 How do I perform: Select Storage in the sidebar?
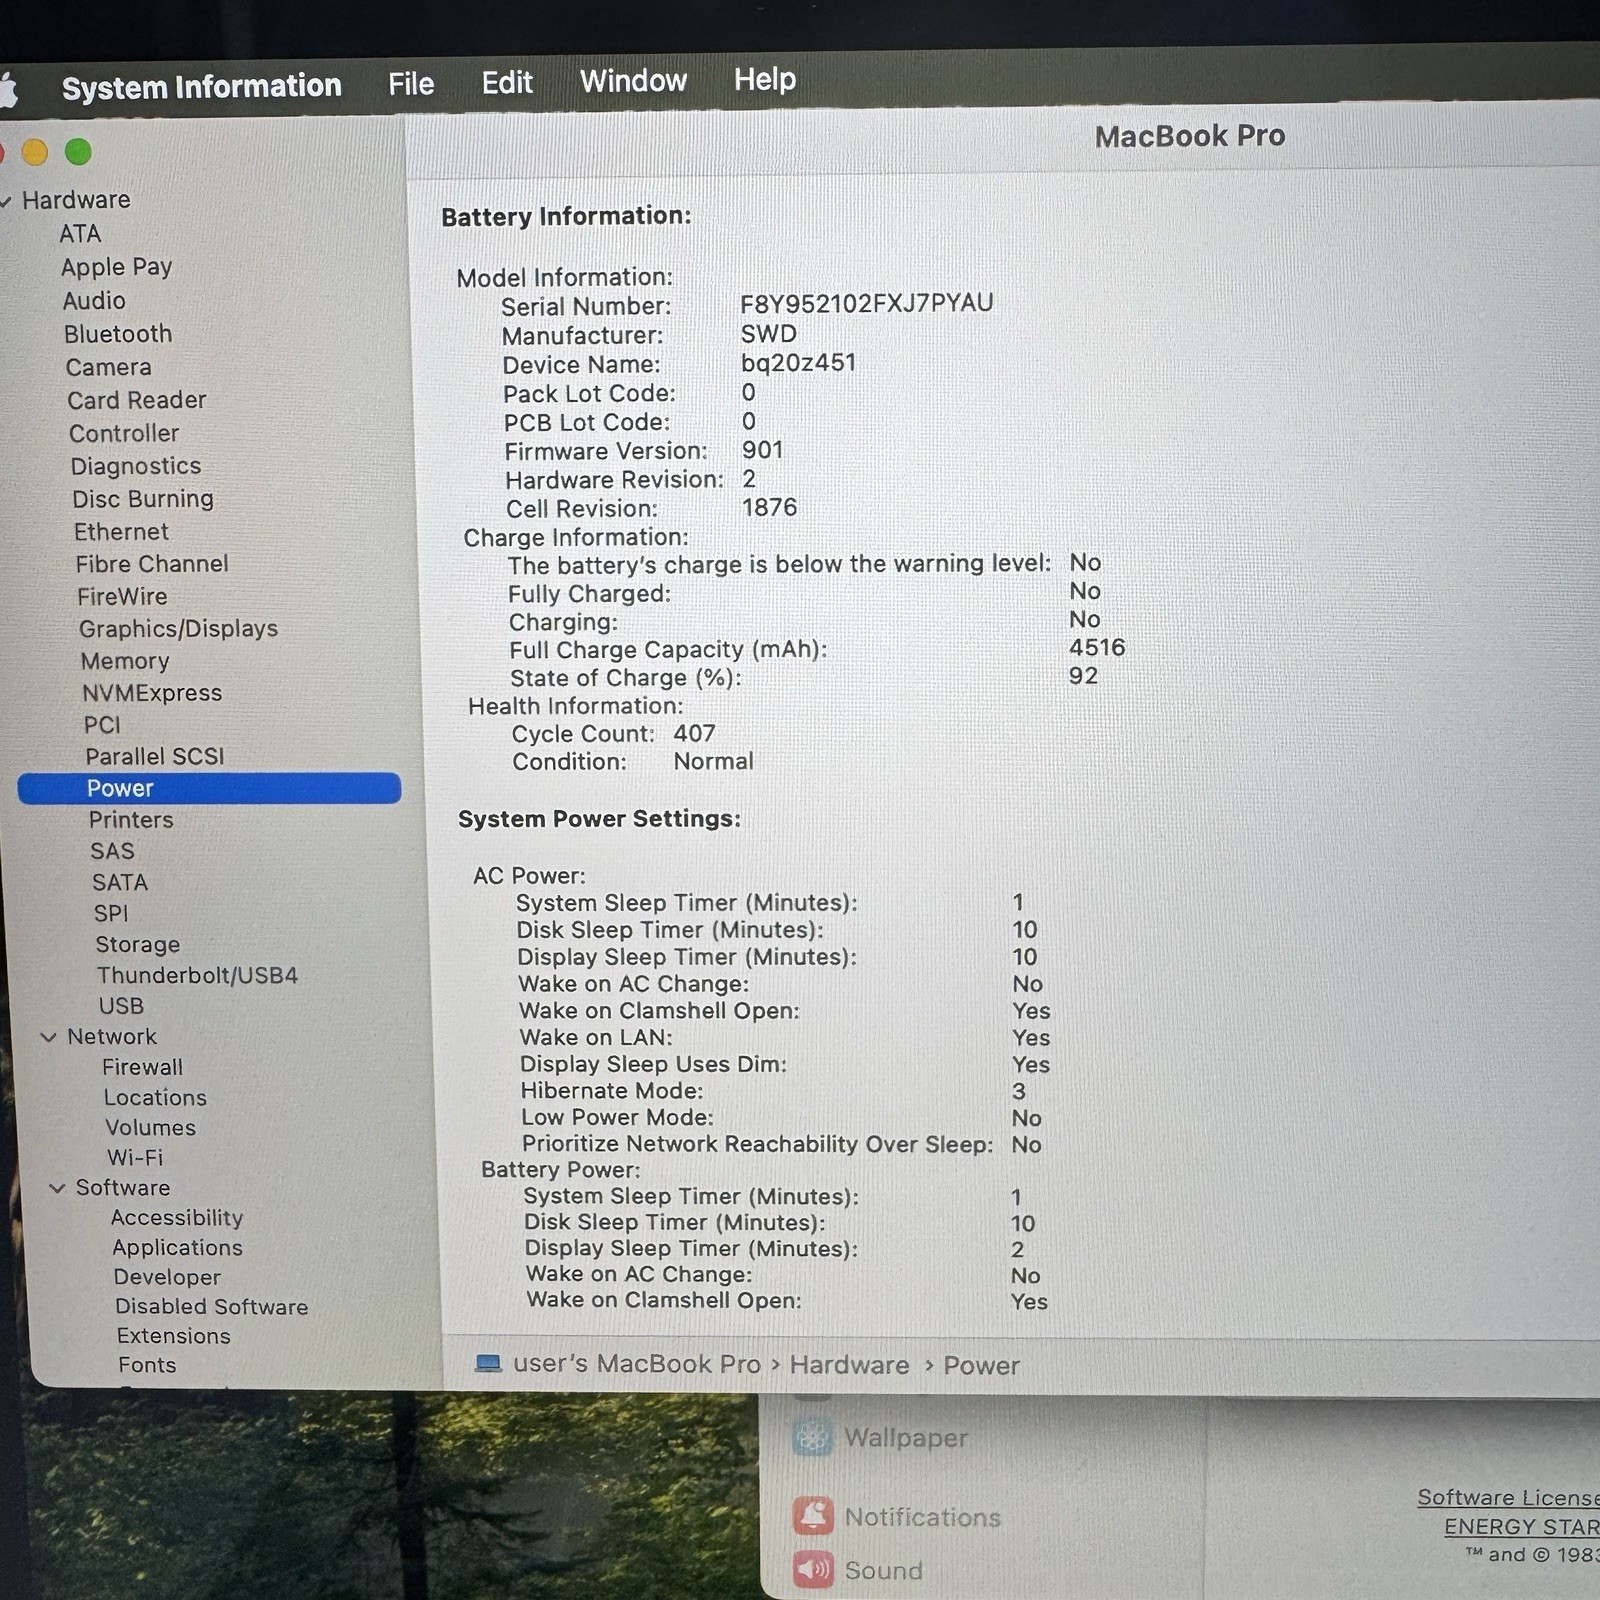(138, 945)
